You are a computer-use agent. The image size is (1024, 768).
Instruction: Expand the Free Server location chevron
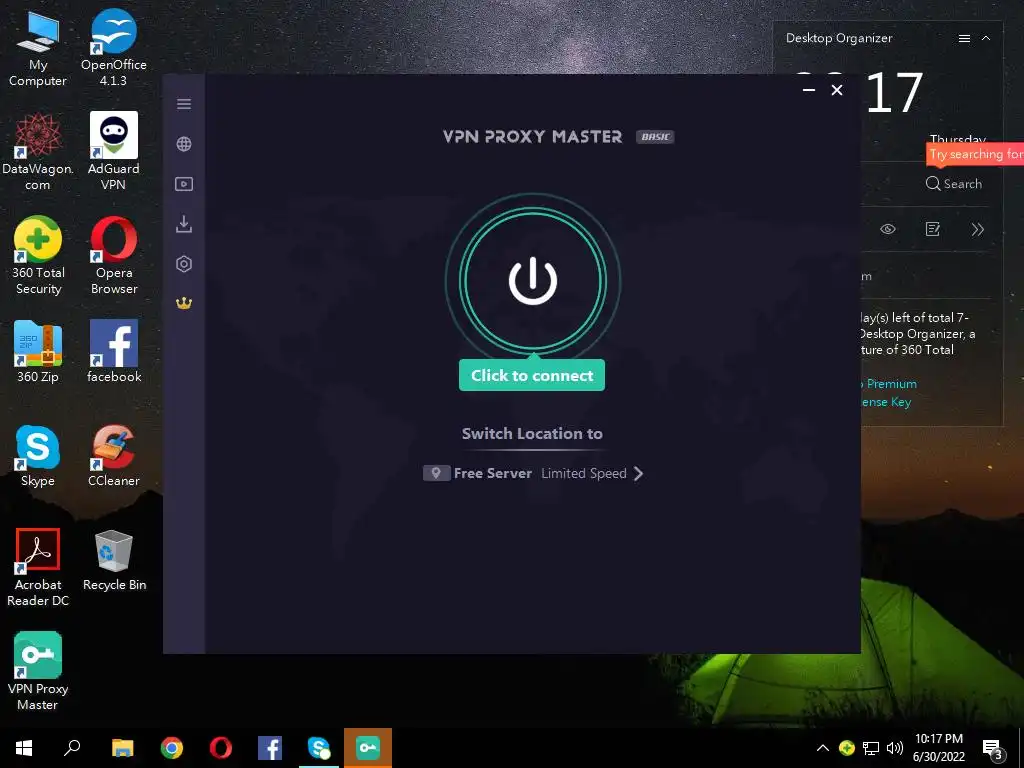point(639,473)
